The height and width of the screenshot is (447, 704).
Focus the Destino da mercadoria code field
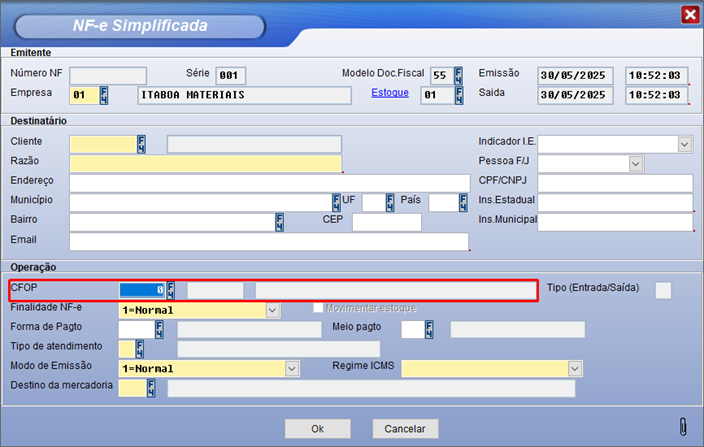coord(133,388)
